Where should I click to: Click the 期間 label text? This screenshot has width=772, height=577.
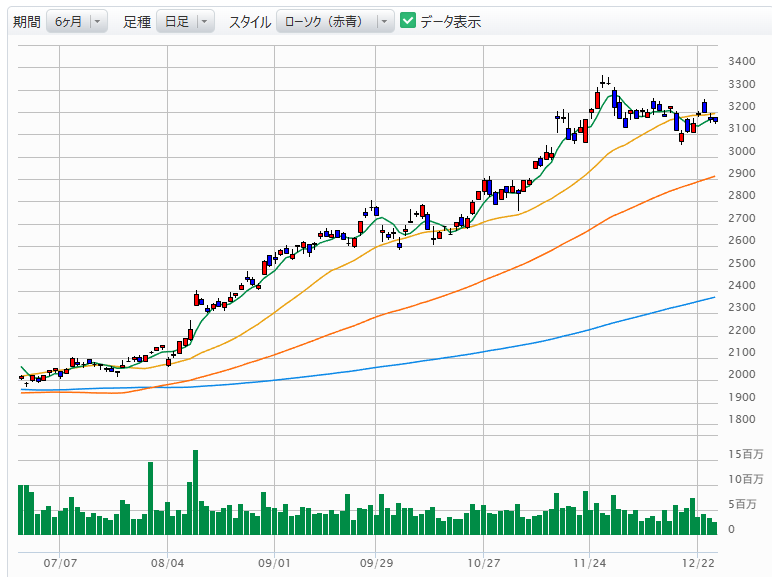27,21
